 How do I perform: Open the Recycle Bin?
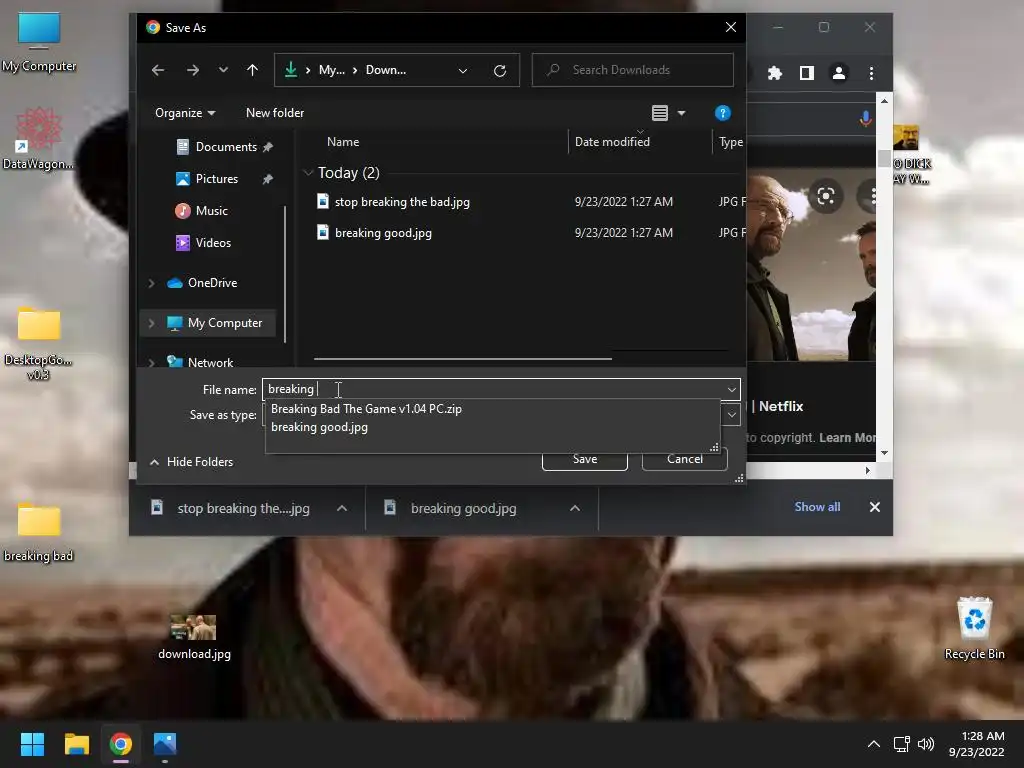[974, 628]
